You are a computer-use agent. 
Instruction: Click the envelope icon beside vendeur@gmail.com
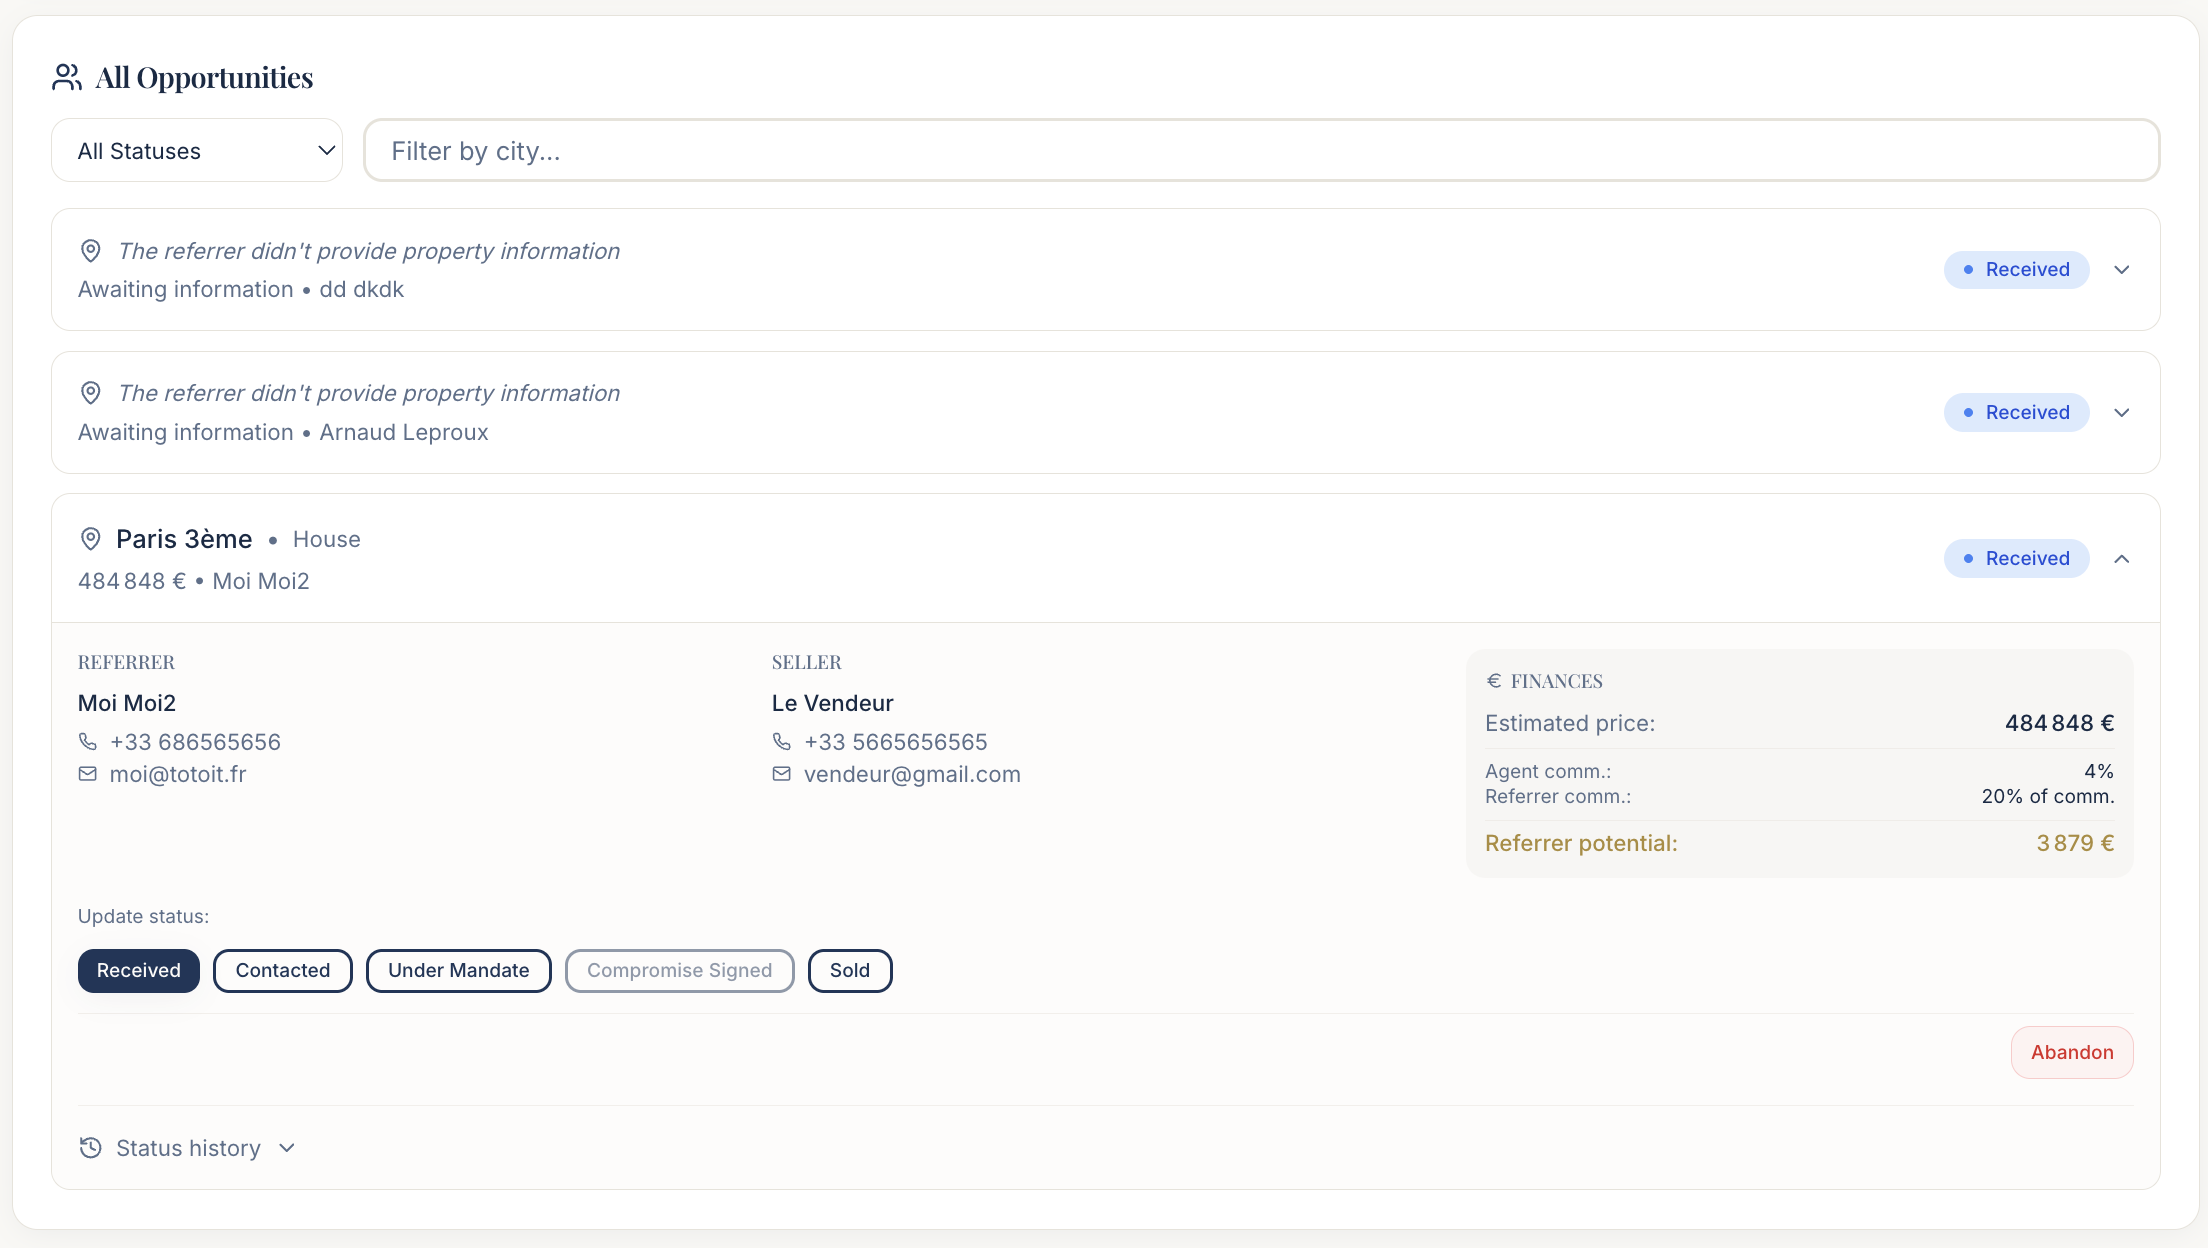point(781,773)
